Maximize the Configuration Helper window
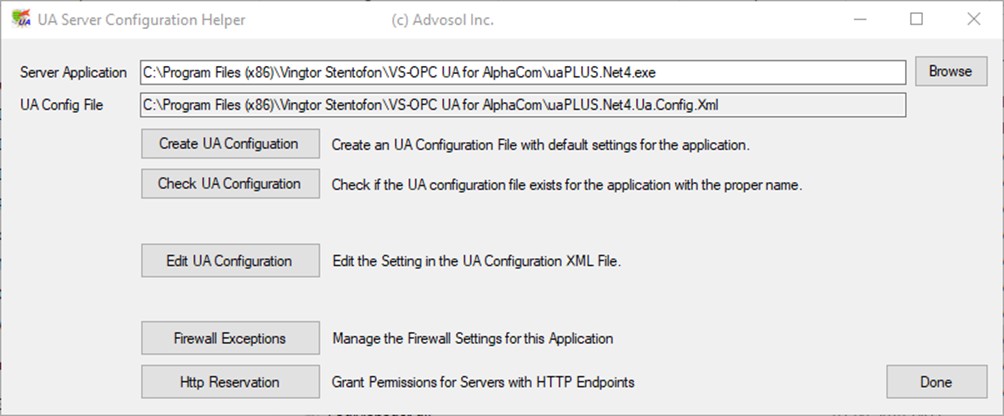 point(916,19)
